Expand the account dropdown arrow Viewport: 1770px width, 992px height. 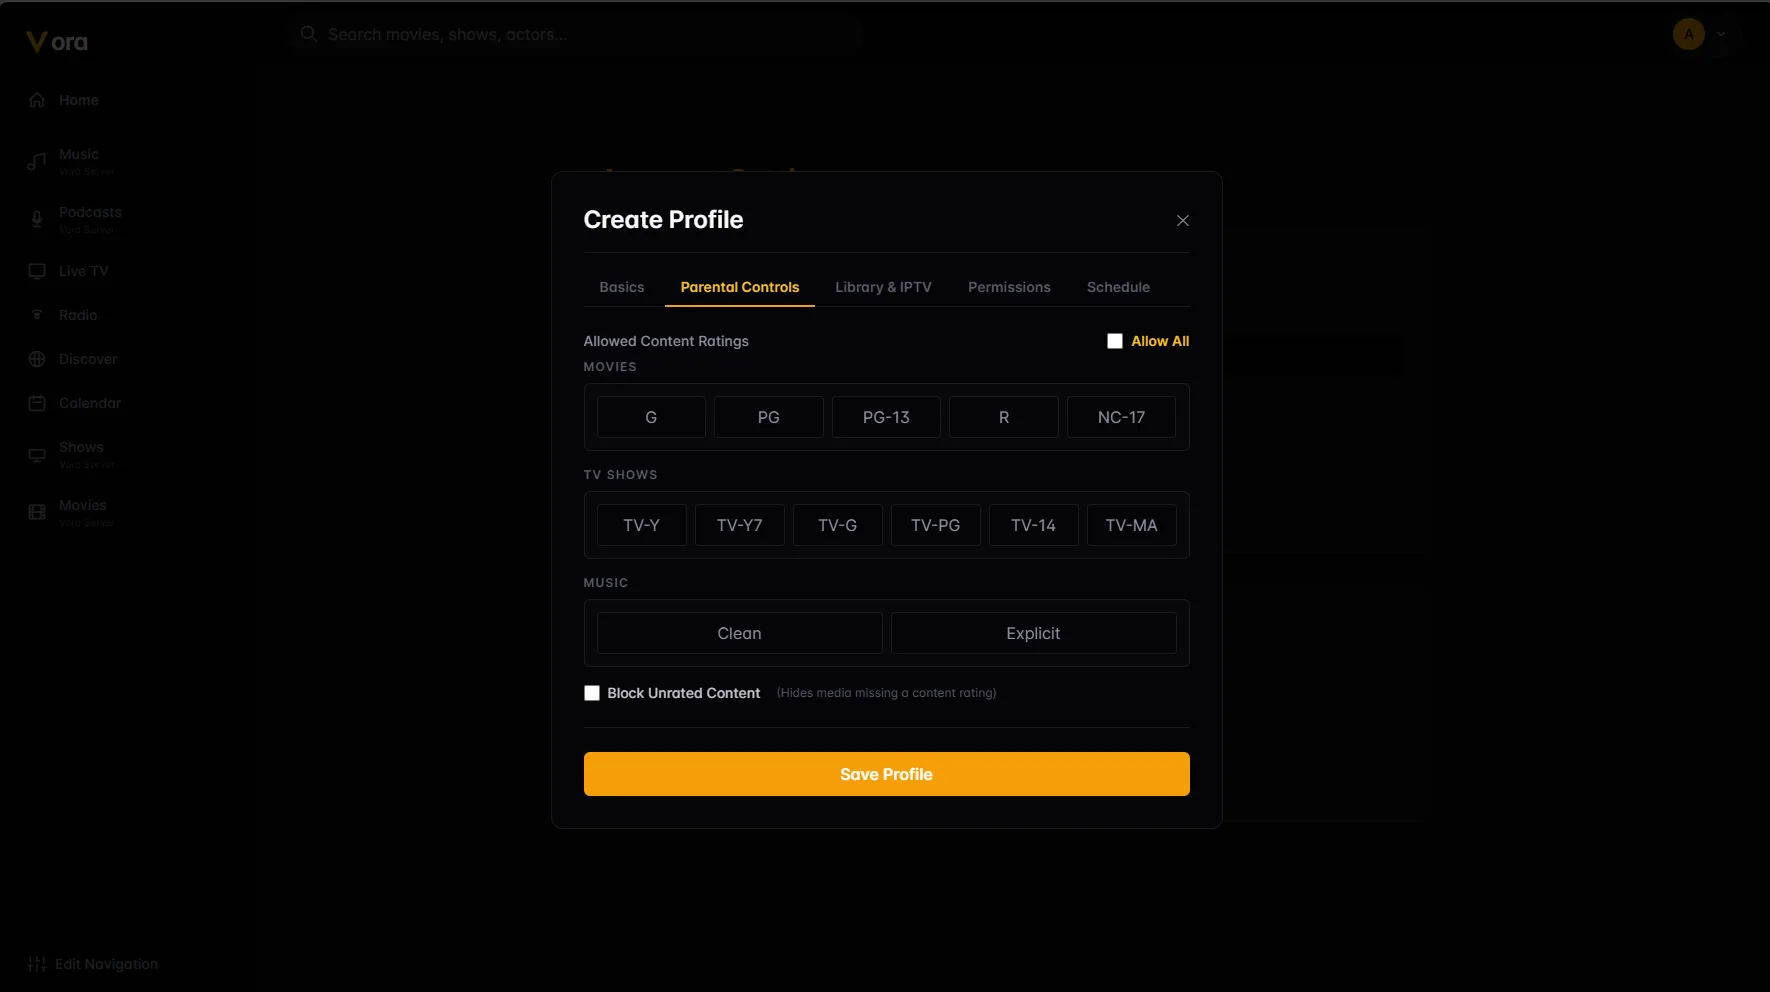[x=1721, y=34]
